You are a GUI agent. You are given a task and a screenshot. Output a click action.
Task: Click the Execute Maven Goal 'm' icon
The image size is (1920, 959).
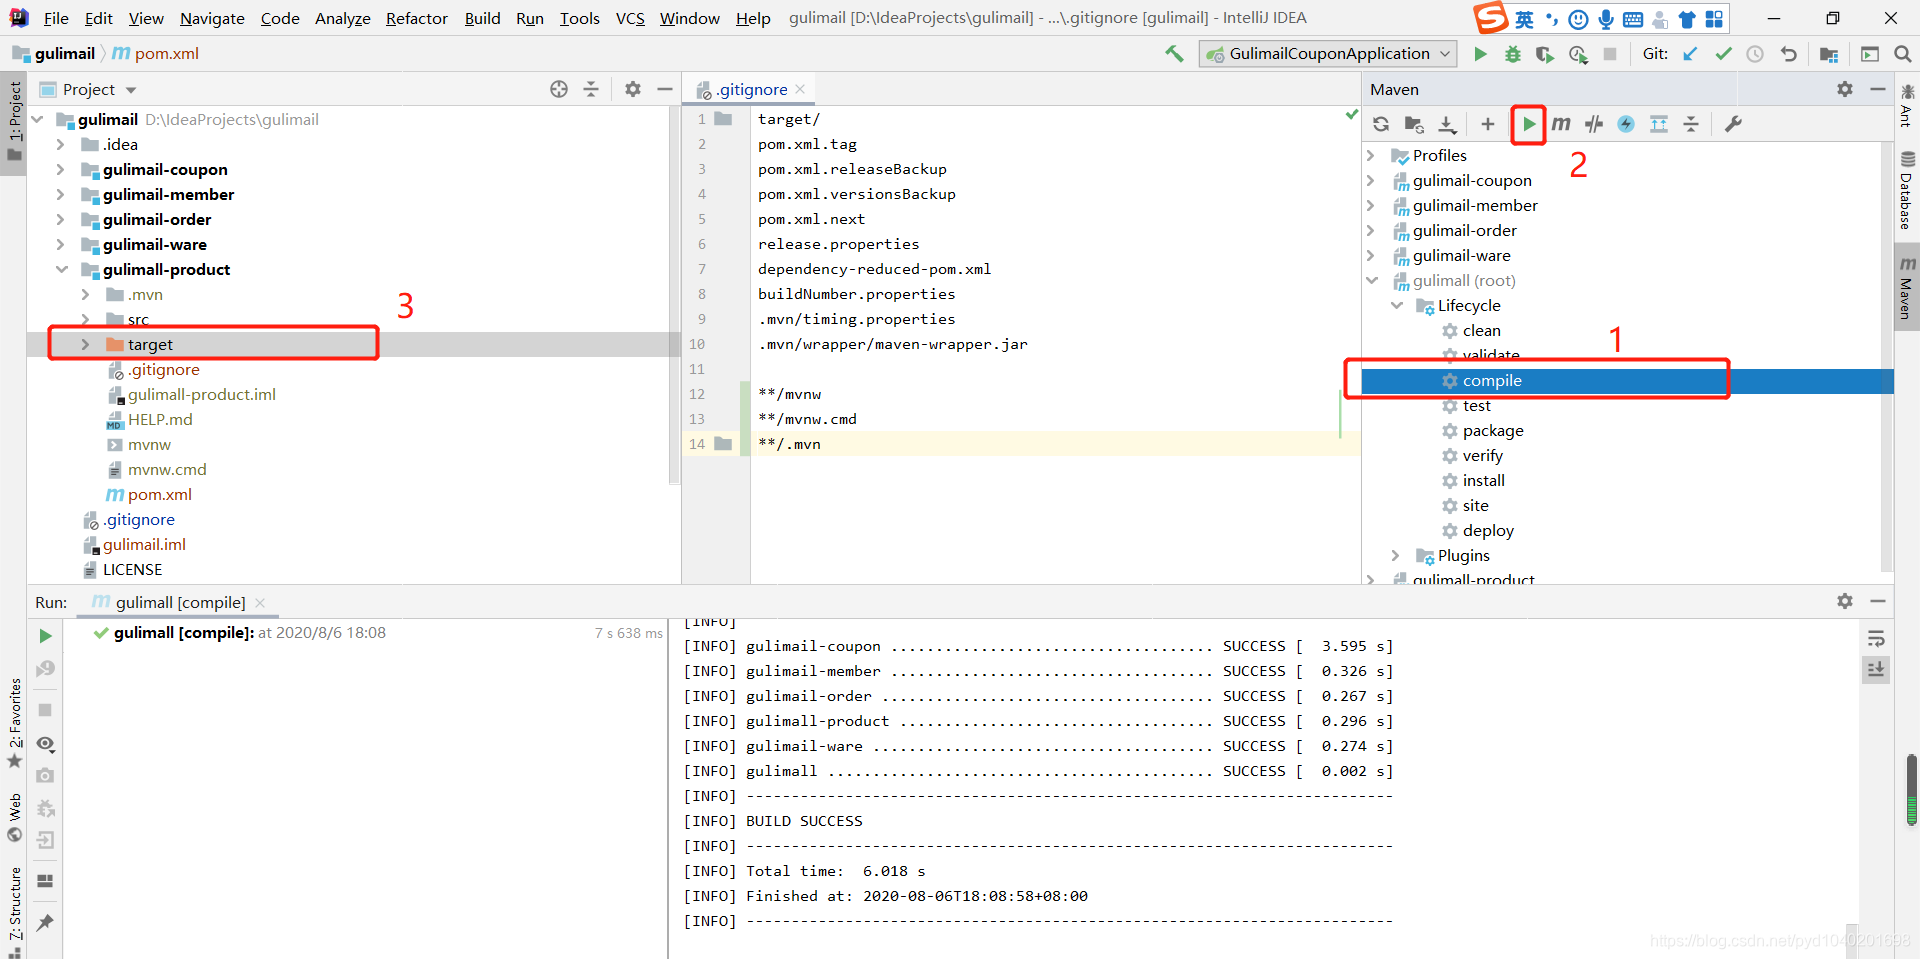[1561, 124]
